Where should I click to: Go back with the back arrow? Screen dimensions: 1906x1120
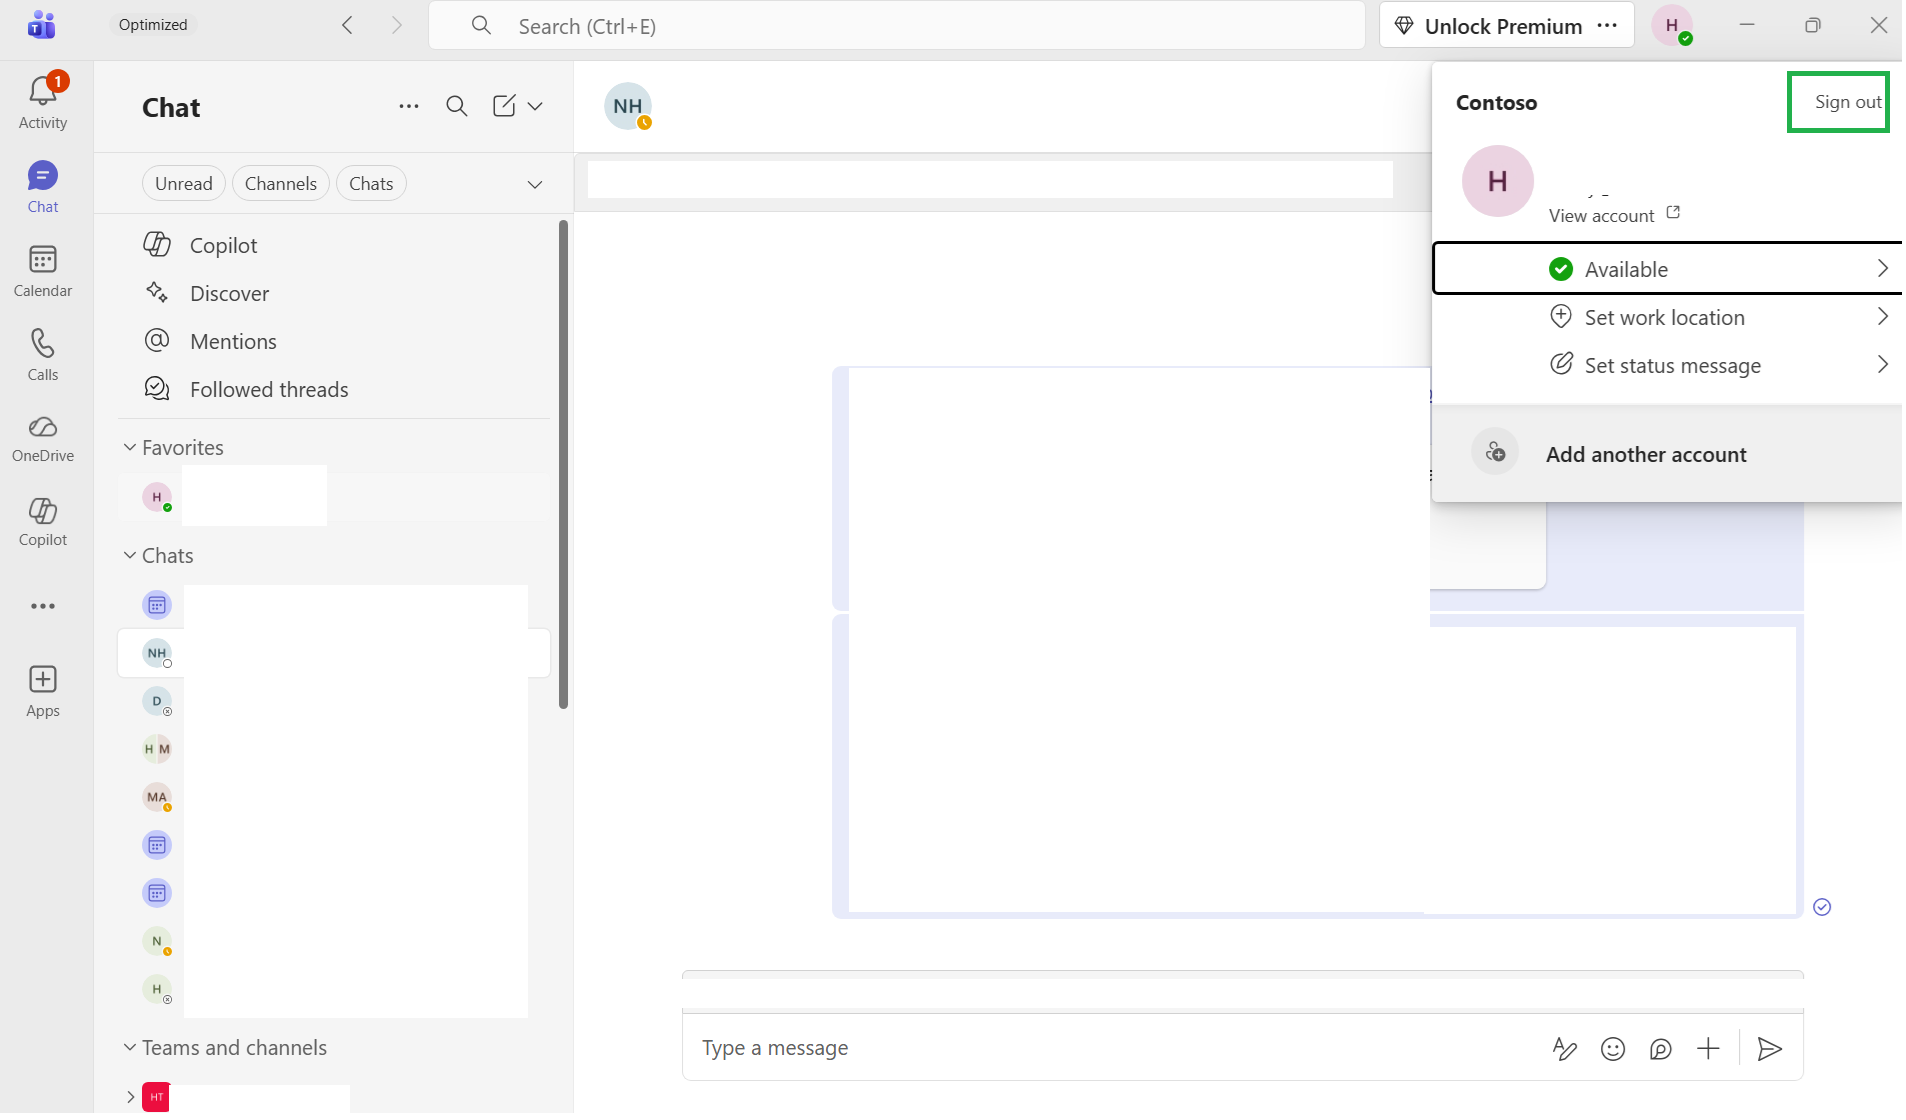(x=348, y=26)
